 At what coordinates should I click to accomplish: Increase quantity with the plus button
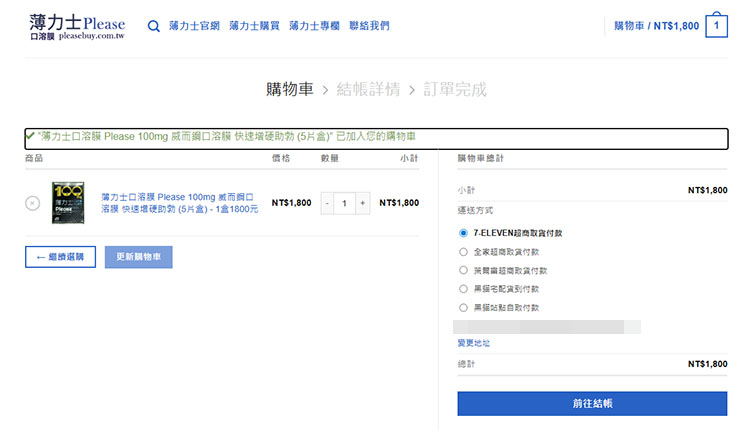click(363, 203)
